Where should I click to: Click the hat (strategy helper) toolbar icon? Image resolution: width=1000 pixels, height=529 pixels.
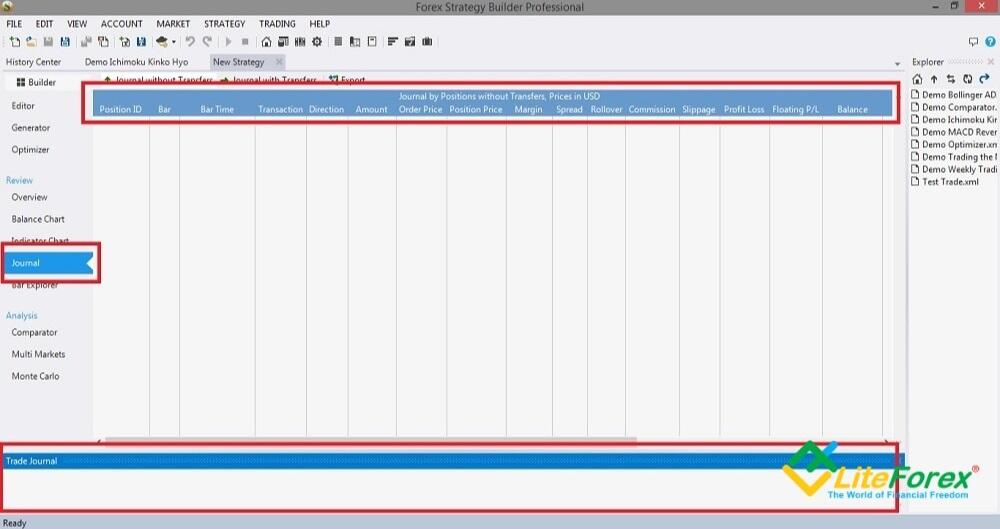coord(162,42)
